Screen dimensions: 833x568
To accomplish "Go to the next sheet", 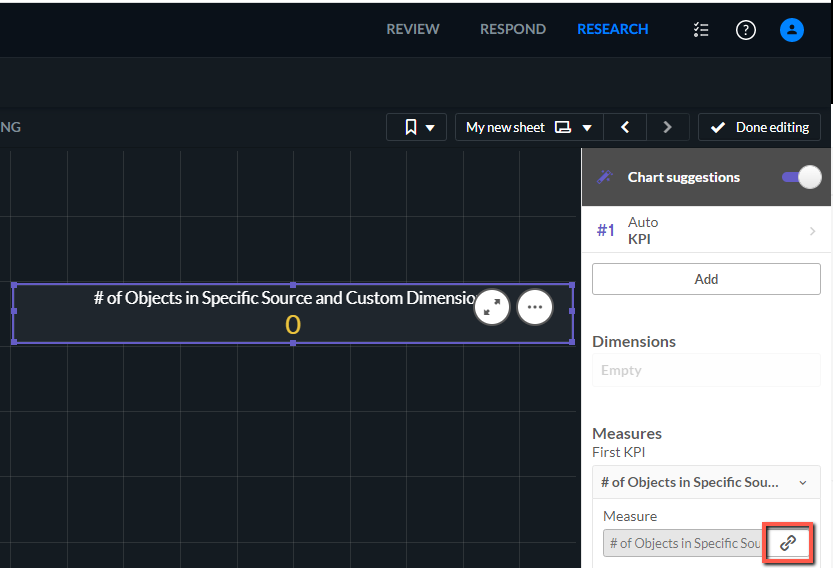I will (x=668, y=127).
